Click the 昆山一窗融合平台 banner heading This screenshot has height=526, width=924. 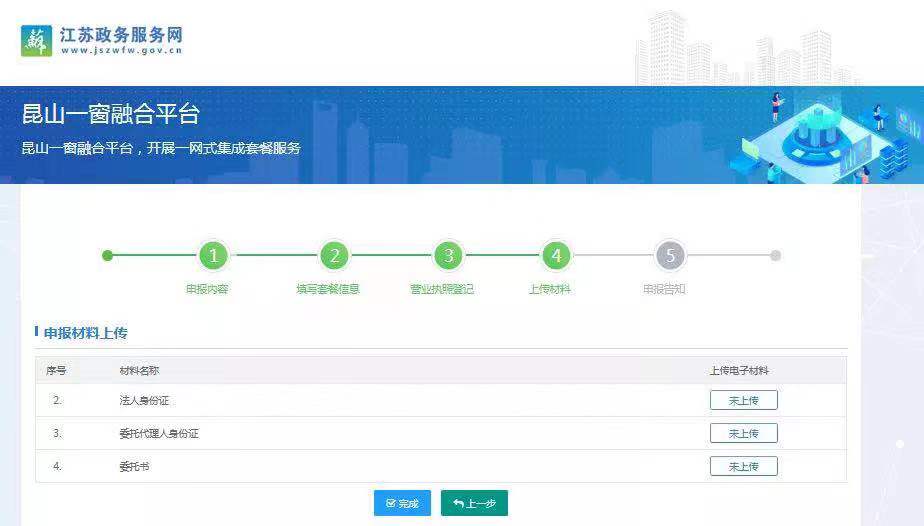[110, 114]
